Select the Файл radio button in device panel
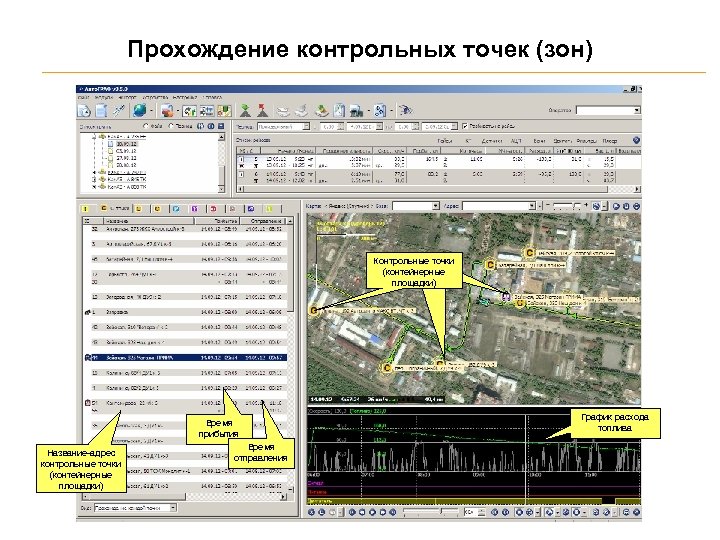This screenshot has height=540, width=720. click(x=146, y=126)
